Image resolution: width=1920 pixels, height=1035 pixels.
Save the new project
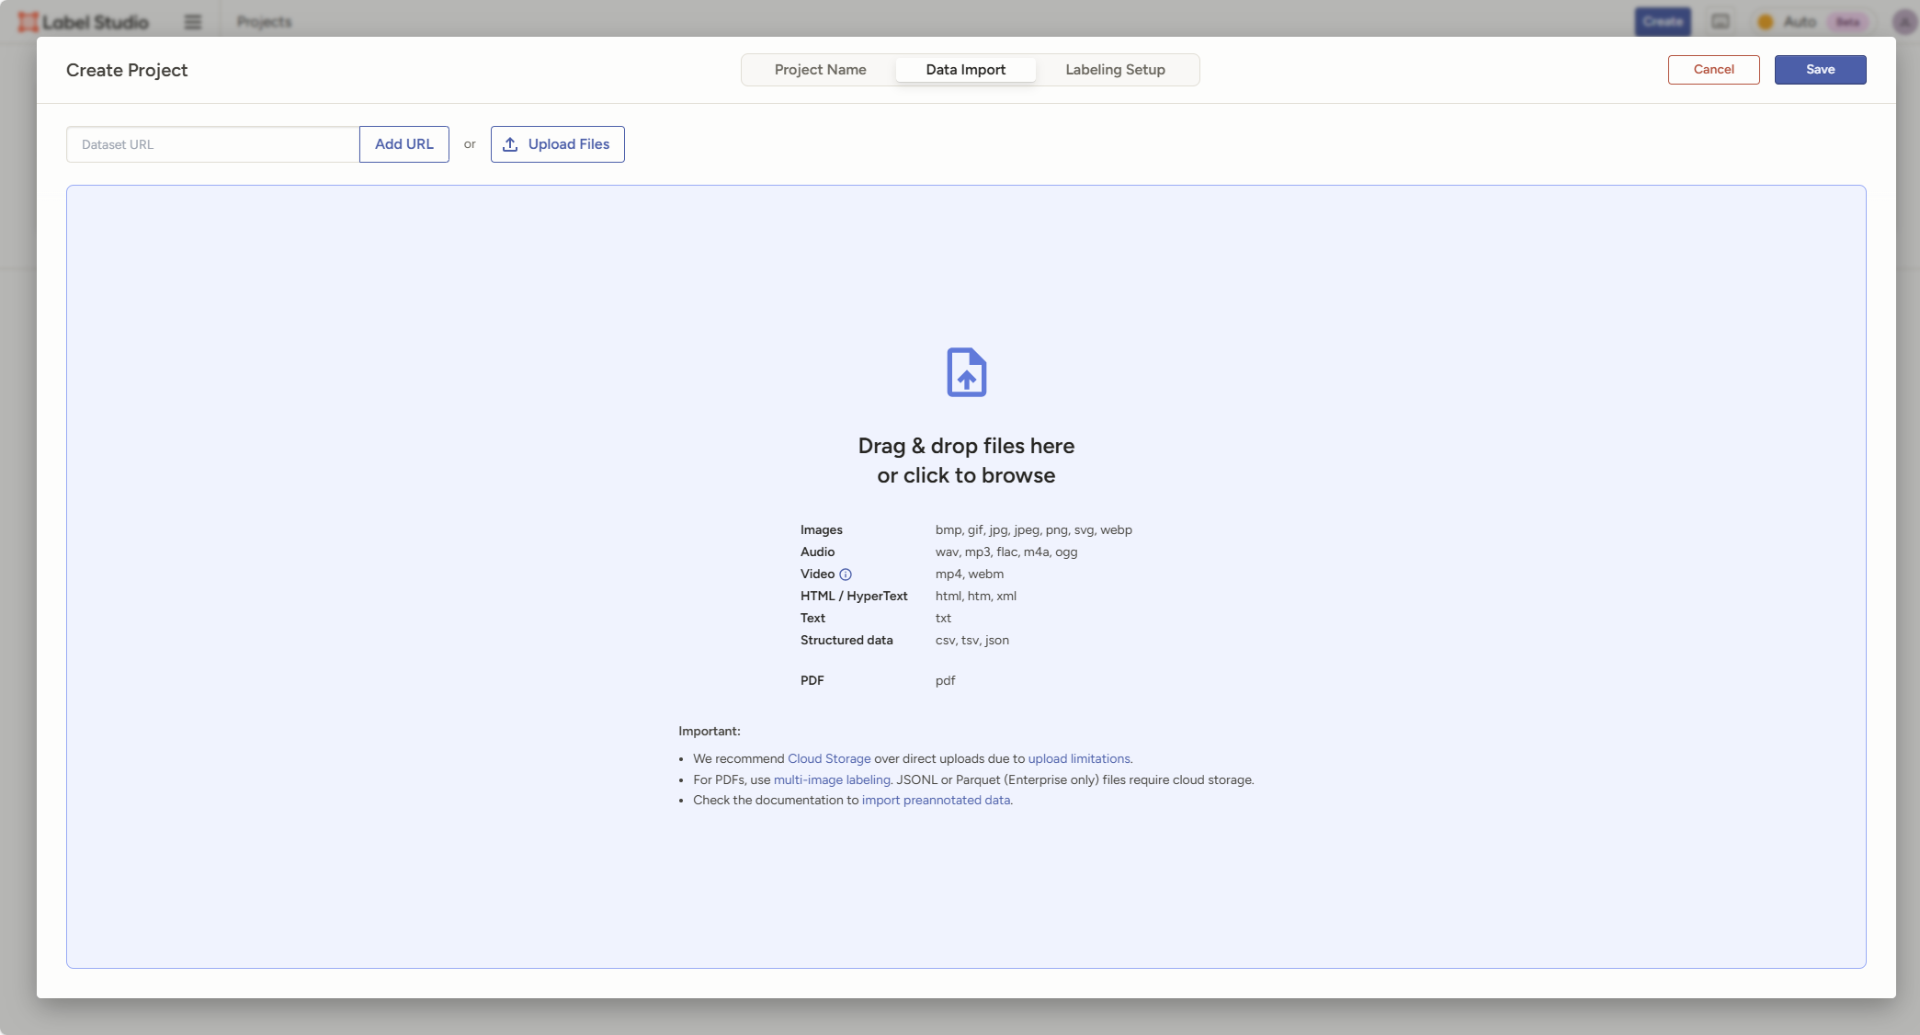tap(1820, 70)
